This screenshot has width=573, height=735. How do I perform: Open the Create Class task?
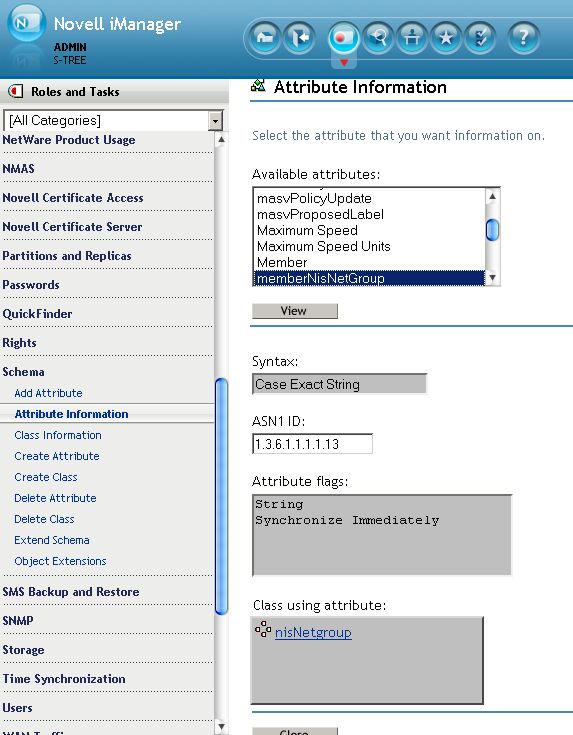45,477
